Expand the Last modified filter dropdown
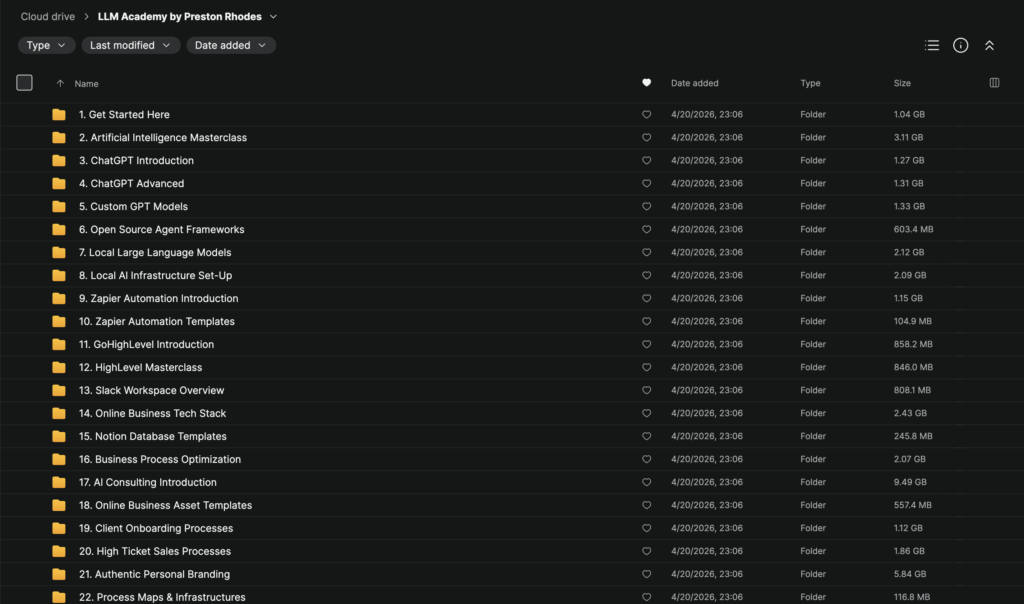 pos(128,45)
